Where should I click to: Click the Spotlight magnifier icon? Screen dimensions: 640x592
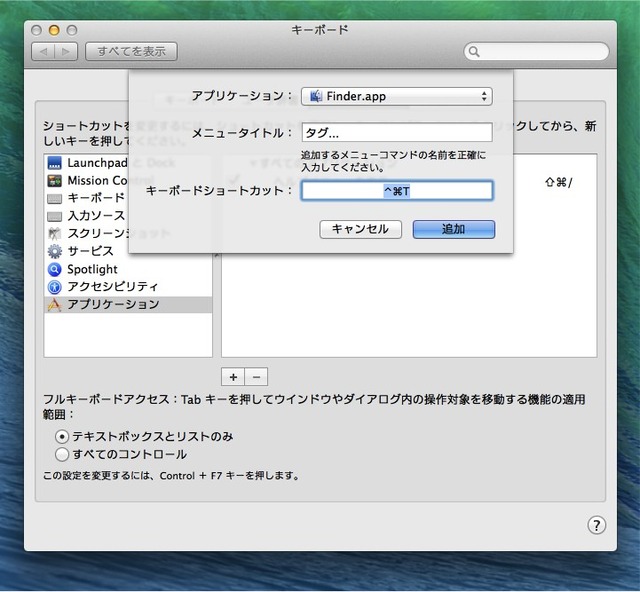[x=54, y=269]
